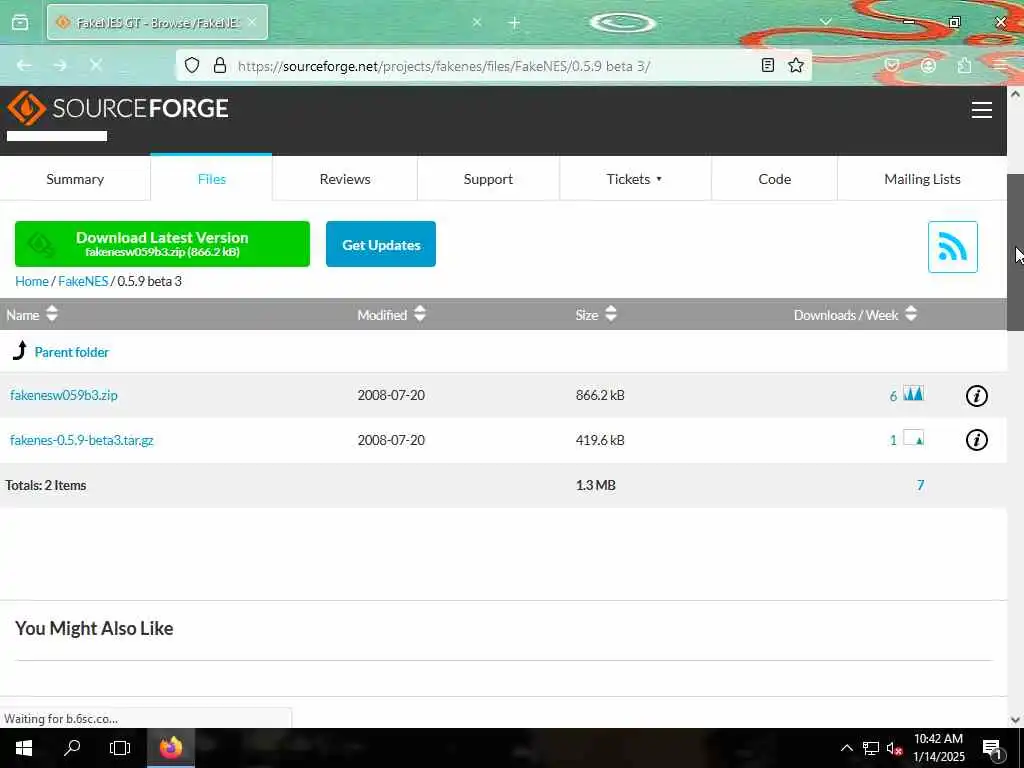This screenshot has width=1024, height=768.
Task: Show hidden system tray icons
Action: [846, 748]
